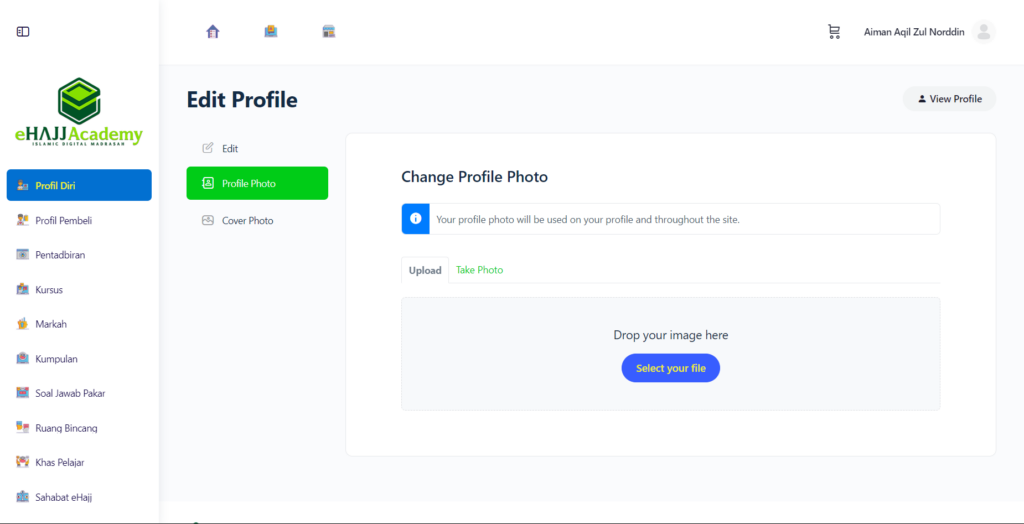Click the blue info icon
Viewport: 1024px width, 524px height.
pos(415,219)
